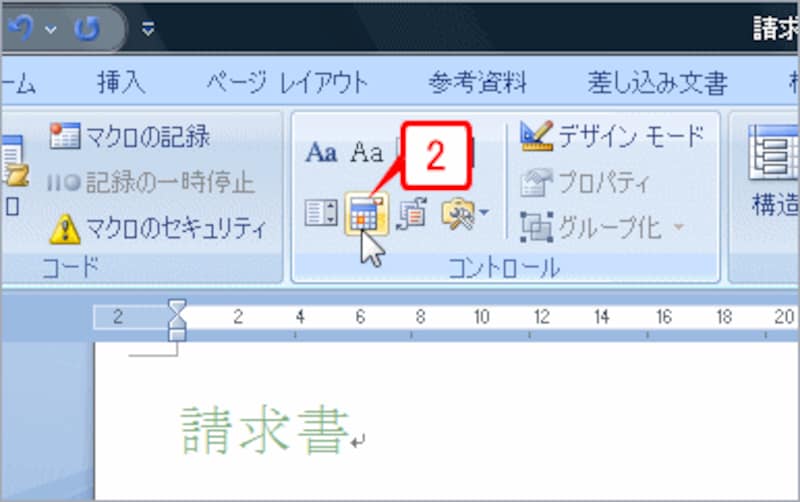800x502 pixels.
Task: Open Customize Quick Access Toolbar dropdown
Action: pyautogui.click(x=148, y=29)
